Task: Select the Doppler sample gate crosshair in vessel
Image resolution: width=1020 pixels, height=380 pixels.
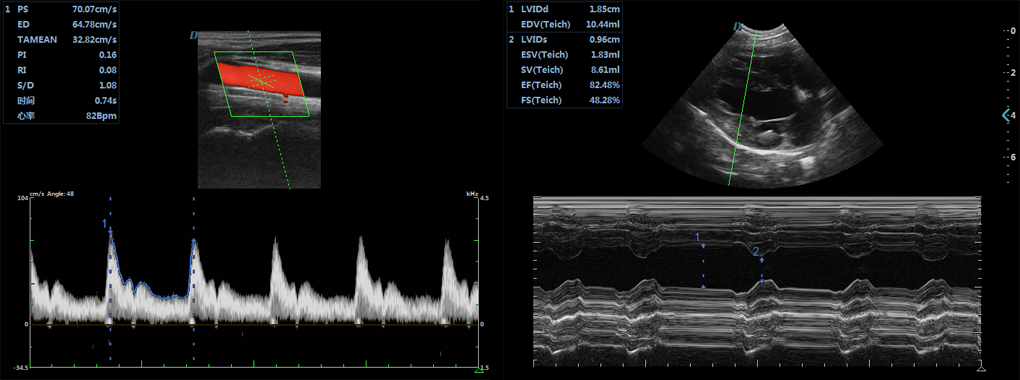Action: tap(262, 81)
